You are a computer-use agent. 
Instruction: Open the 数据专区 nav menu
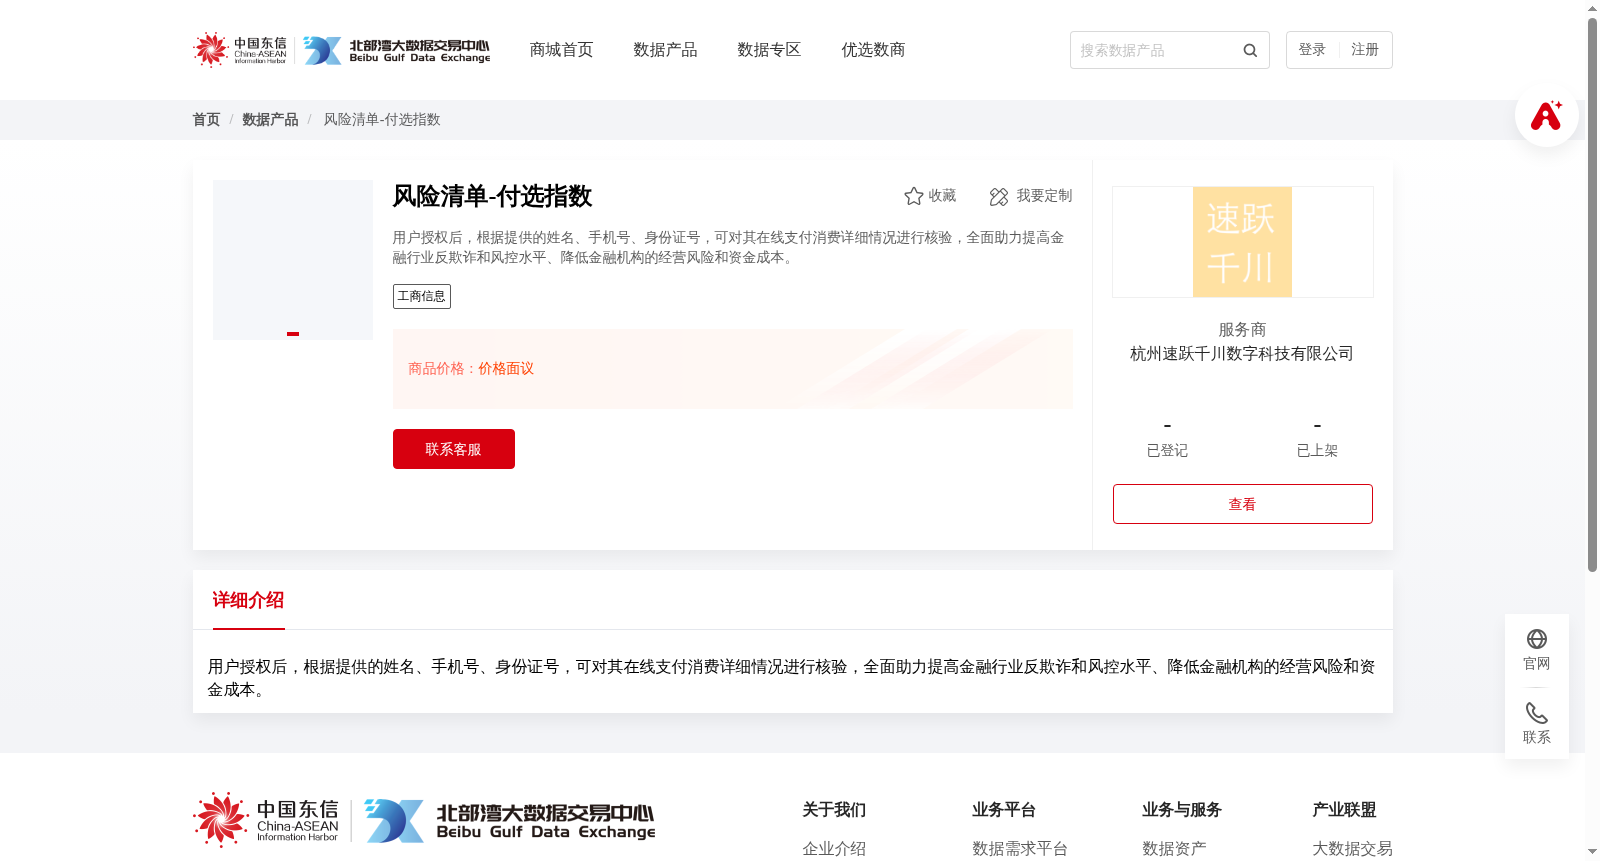(x=769, y=50)
